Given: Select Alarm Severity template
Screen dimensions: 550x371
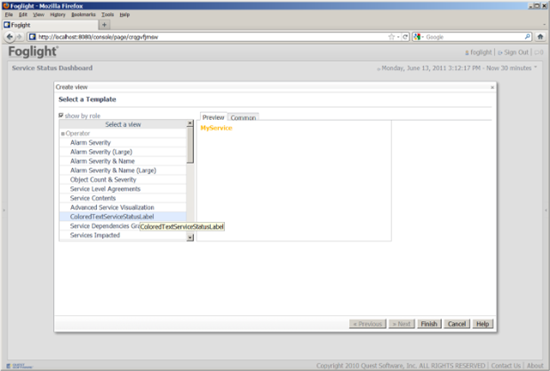Looking at the screenshot, I should (x=123, y=142).
